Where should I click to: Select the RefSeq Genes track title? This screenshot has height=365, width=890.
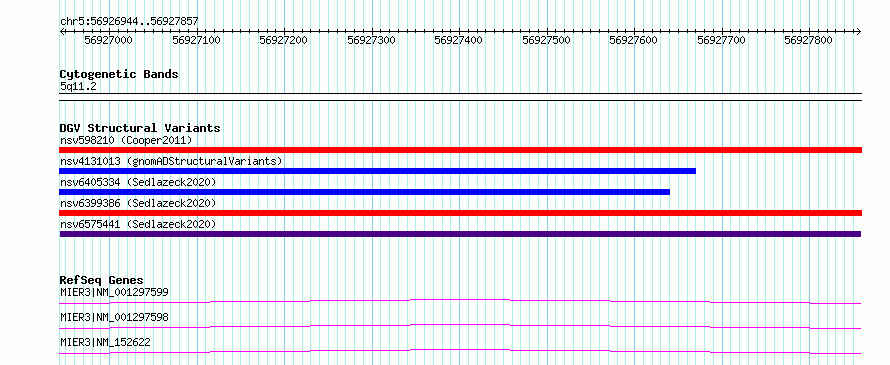tap(102, 280)
